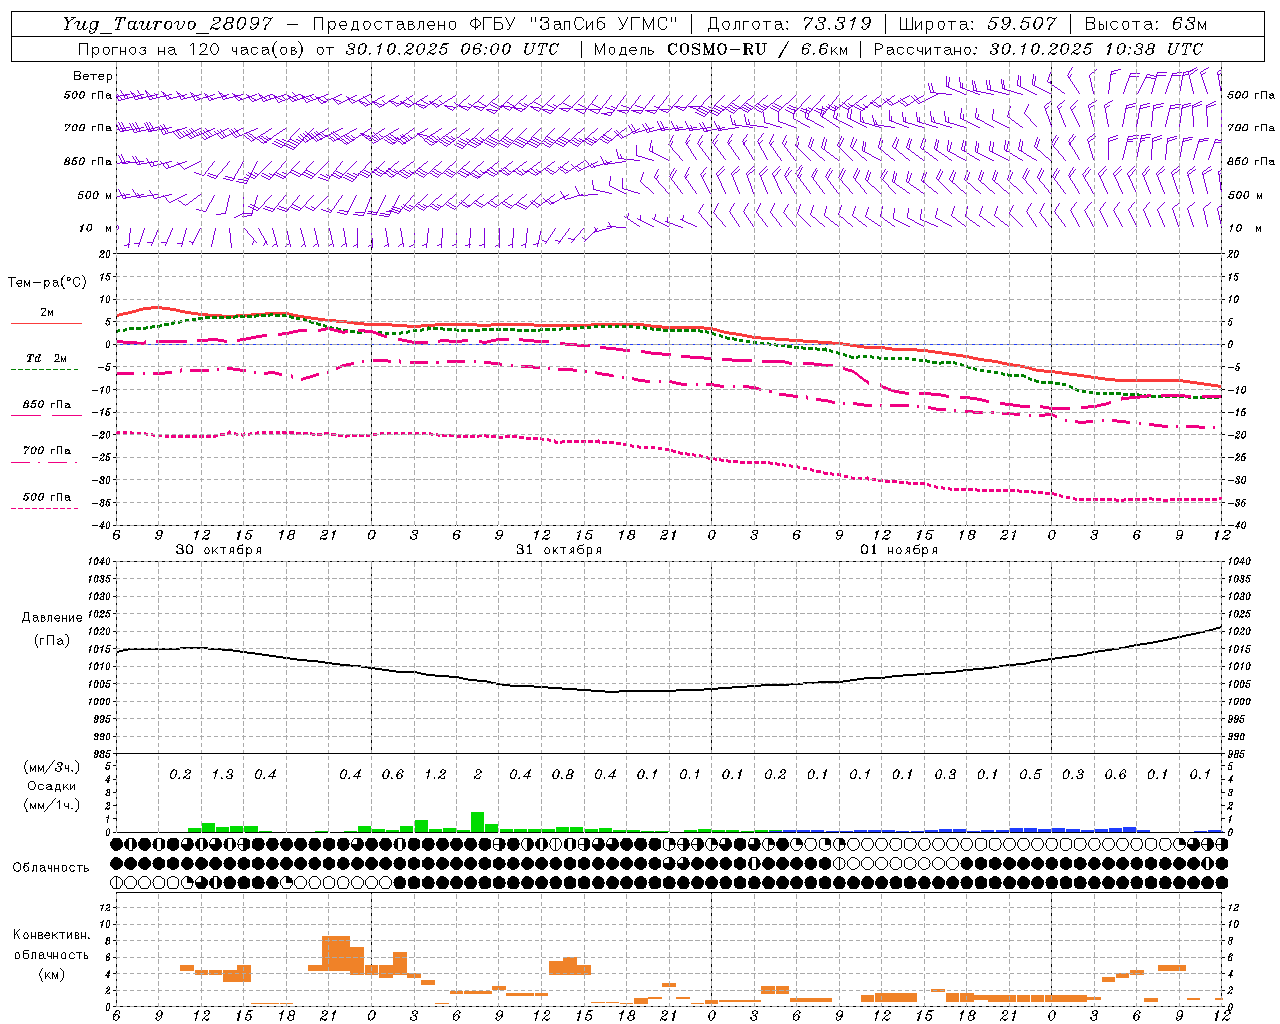This screenshot has height=1024, width=1280.
Task: Click '1000' on the right pressure axis
Action: (1238, 702)
